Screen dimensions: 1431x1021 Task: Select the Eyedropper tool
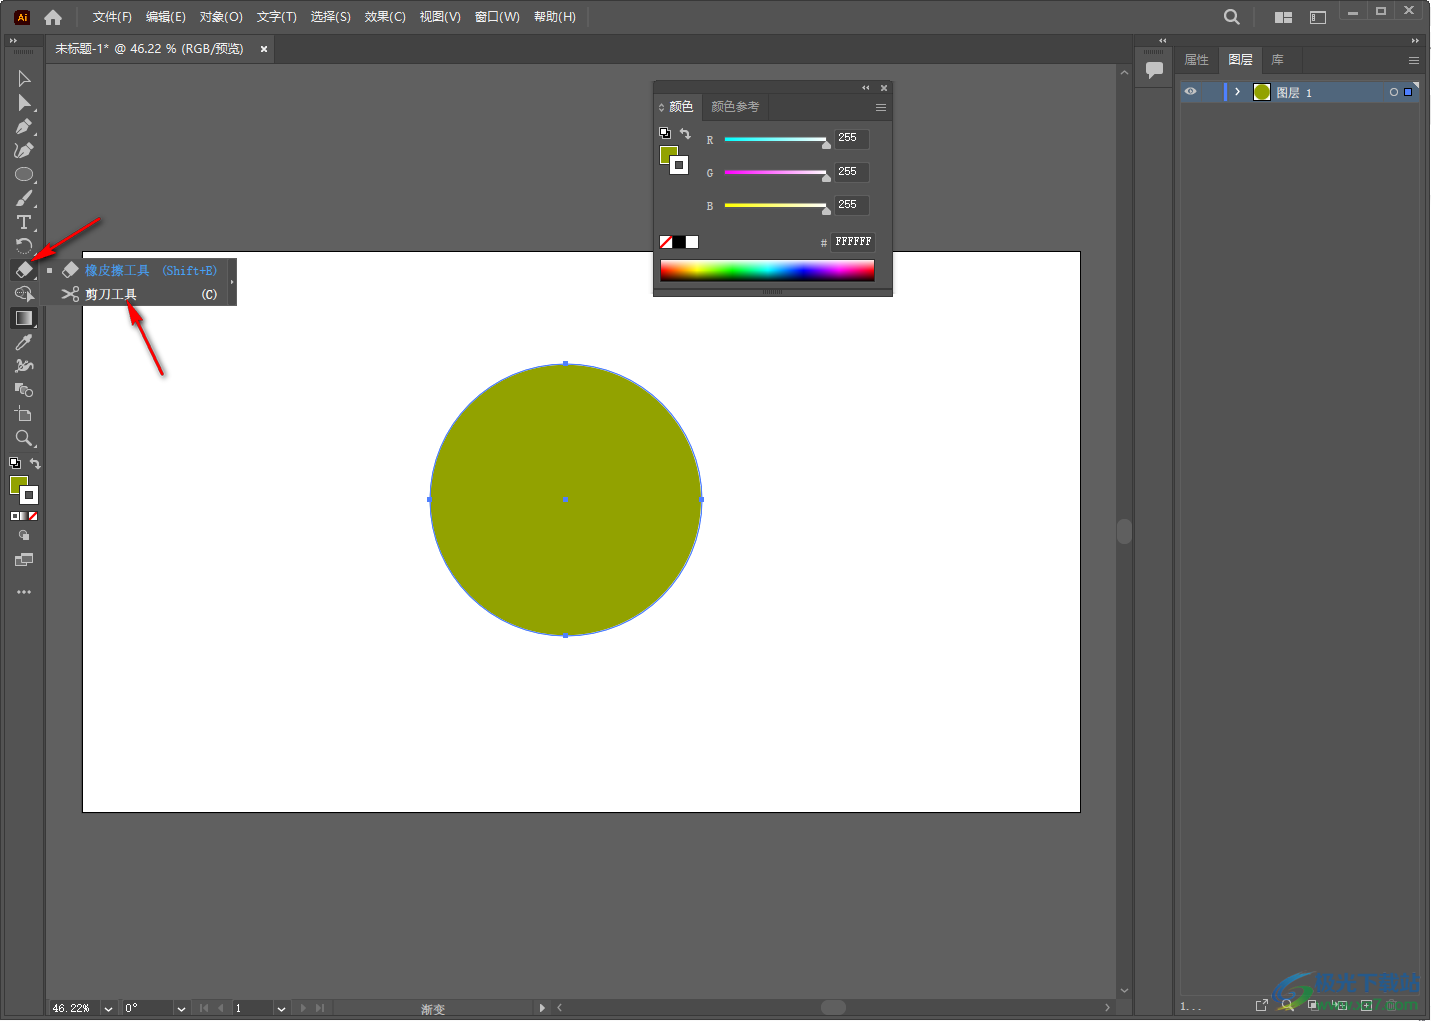point(24,342)
